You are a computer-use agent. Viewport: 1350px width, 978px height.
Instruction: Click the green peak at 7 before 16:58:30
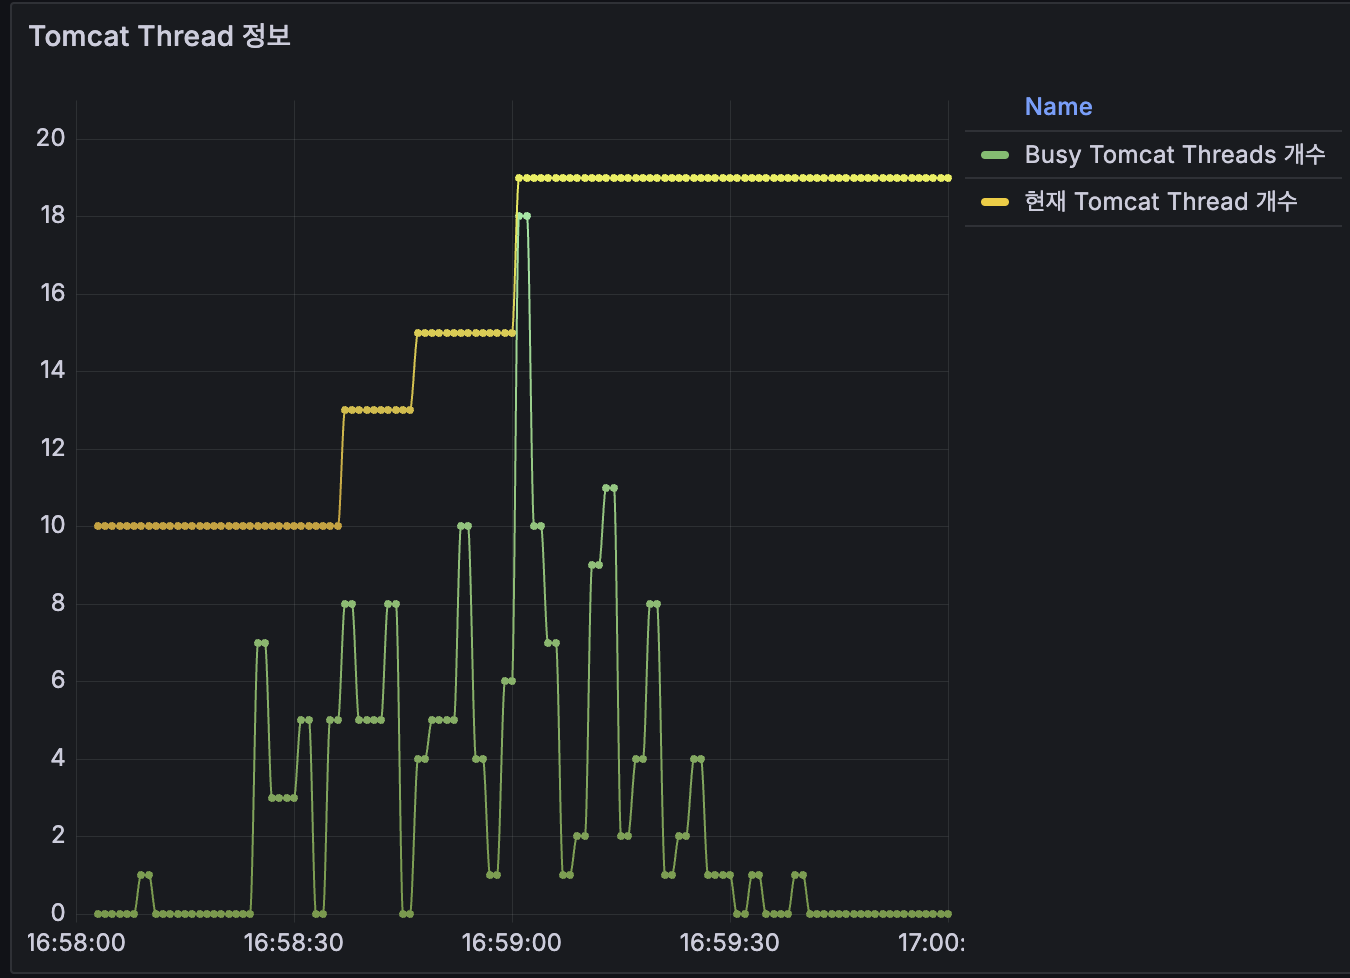coord(261,643)
